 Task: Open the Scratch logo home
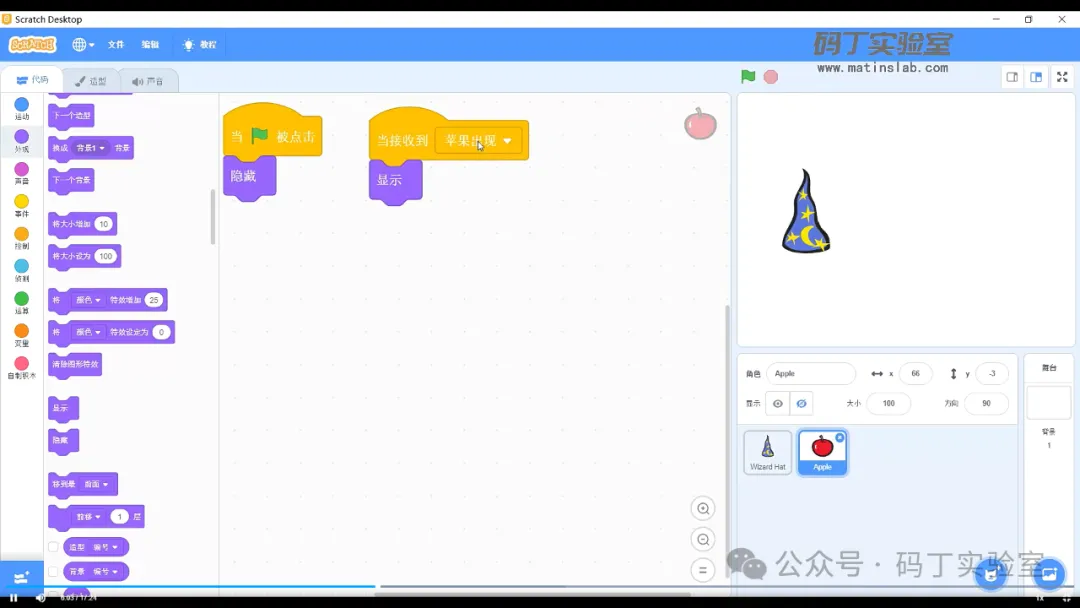click(x=32, y=44)
